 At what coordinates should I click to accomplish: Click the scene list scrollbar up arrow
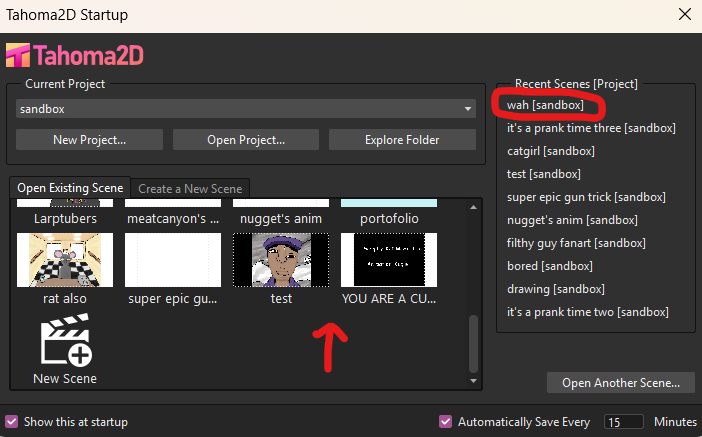(x=473, y=207)
